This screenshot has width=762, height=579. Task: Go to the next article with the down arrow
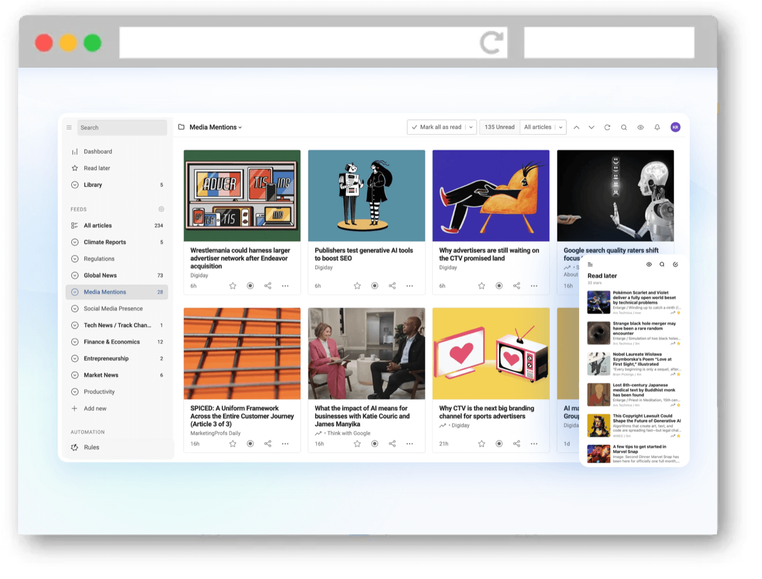591,128
